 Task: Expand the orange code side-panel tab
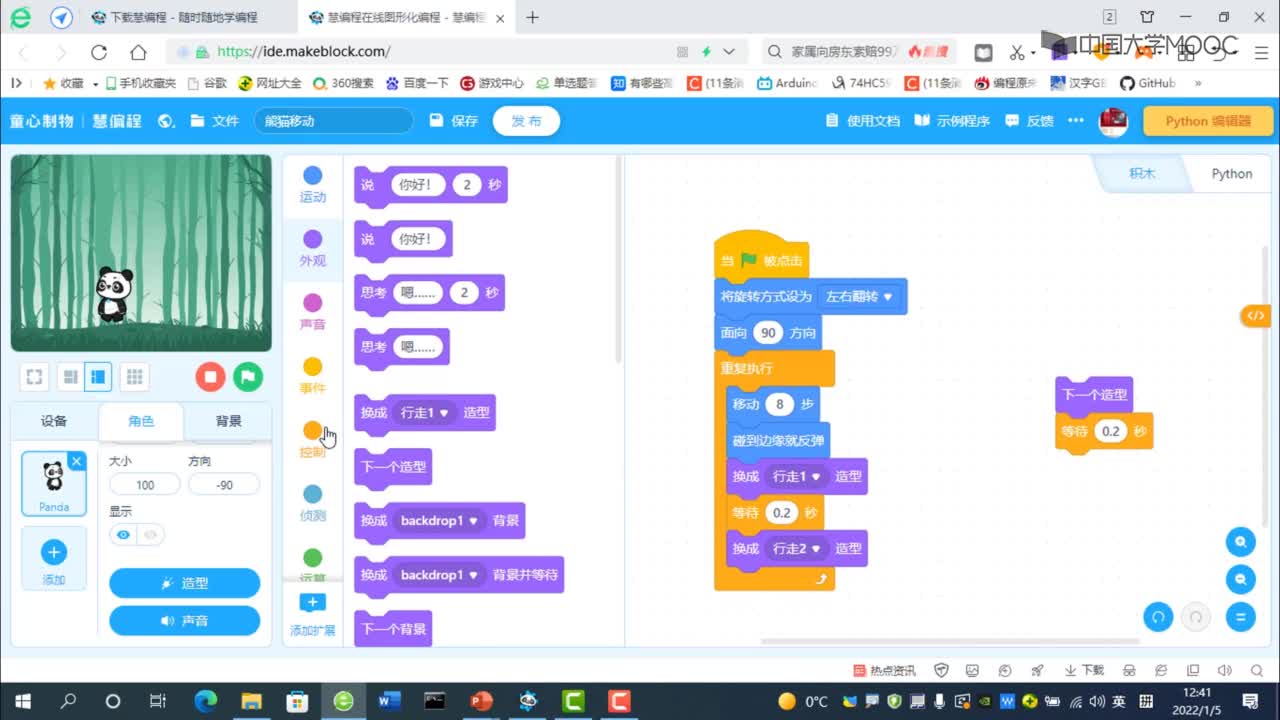click(1255, 315)
